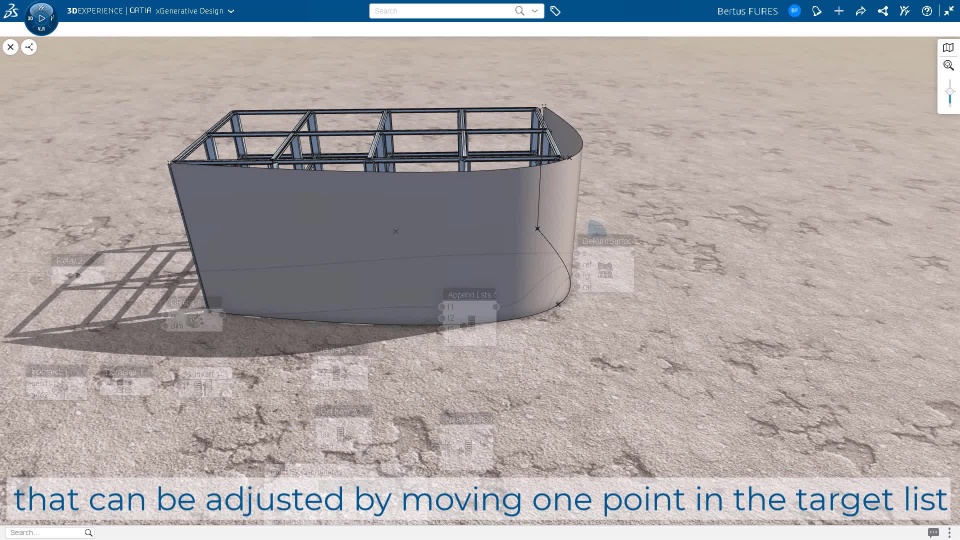Open the chat bubble icon at bottom
This screenshot has width=960, height=540.
933,533
